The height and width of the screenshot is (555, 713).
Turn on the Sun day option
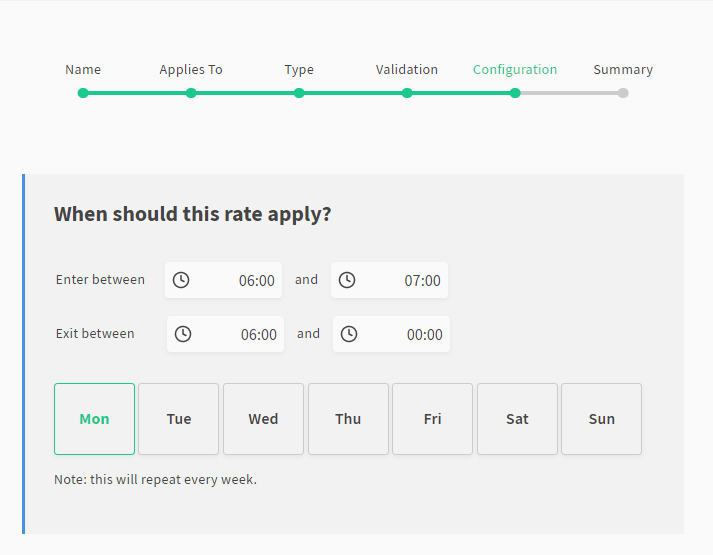click(x=601, y=419)
